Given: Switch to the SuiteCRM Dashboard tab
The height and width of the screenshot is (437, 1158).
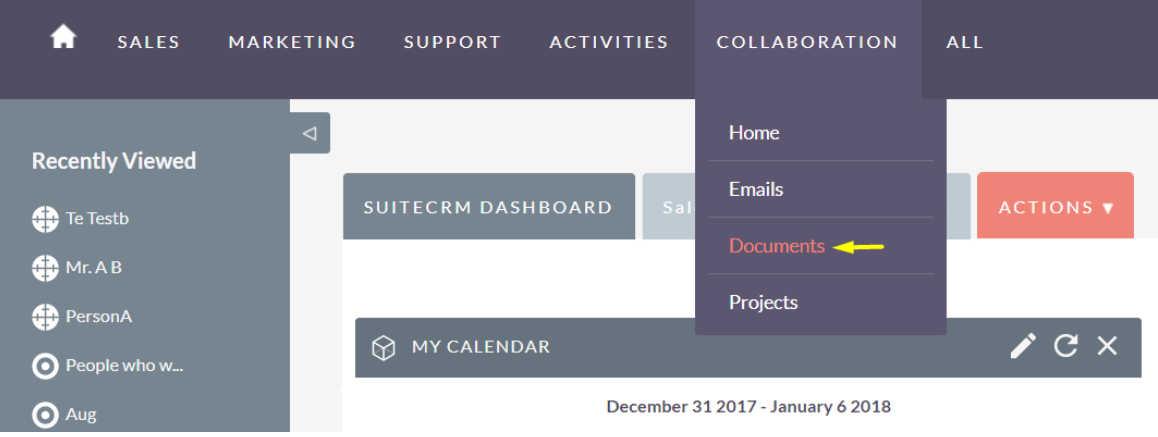Looking at the screenshot, I should point(488,207).
